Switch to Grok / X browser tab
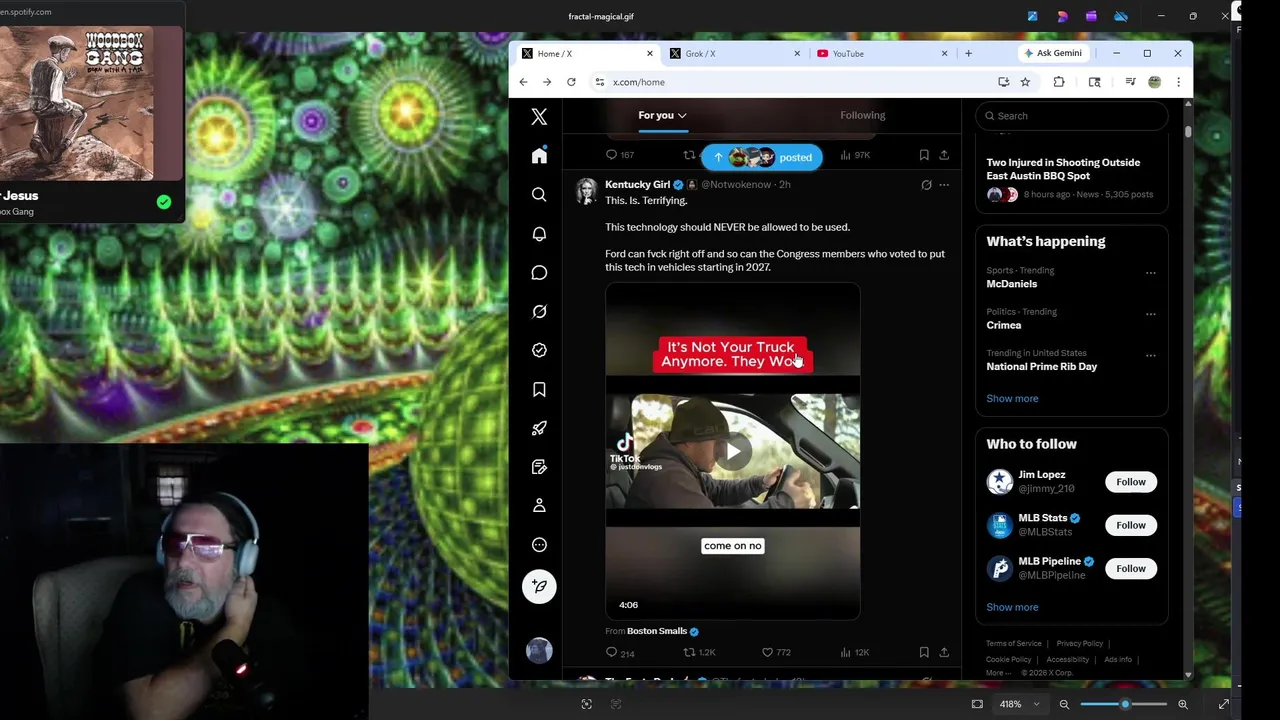The height and width of the screenshot is (720, 1280). (x=734, y=54)
